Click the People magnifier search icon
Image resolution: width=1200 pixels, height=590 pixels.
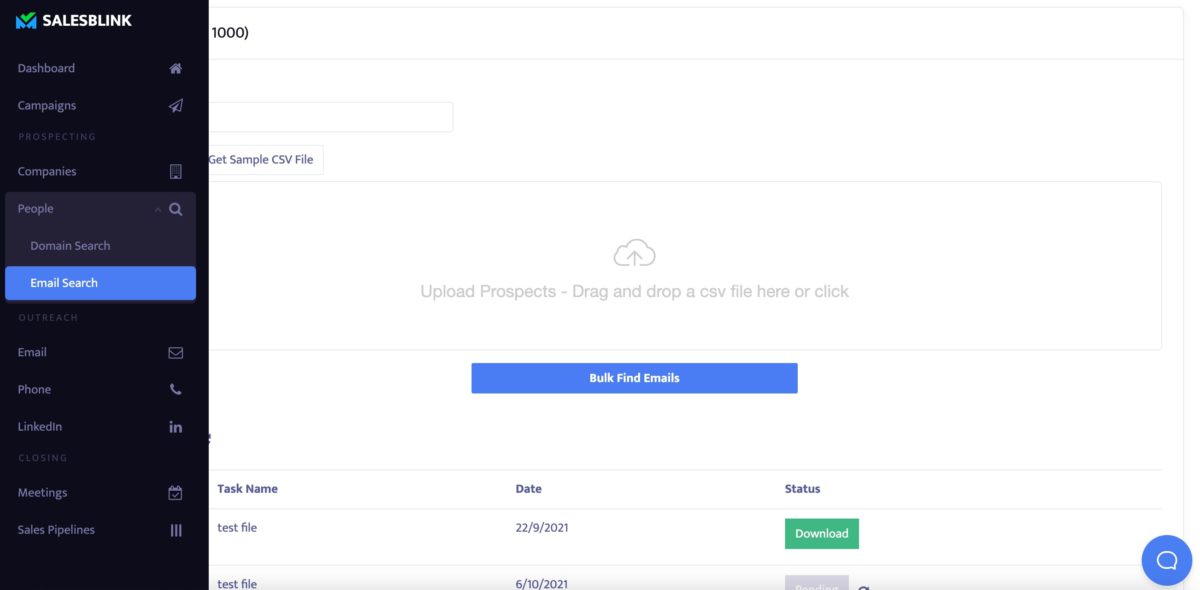point(176,209)
